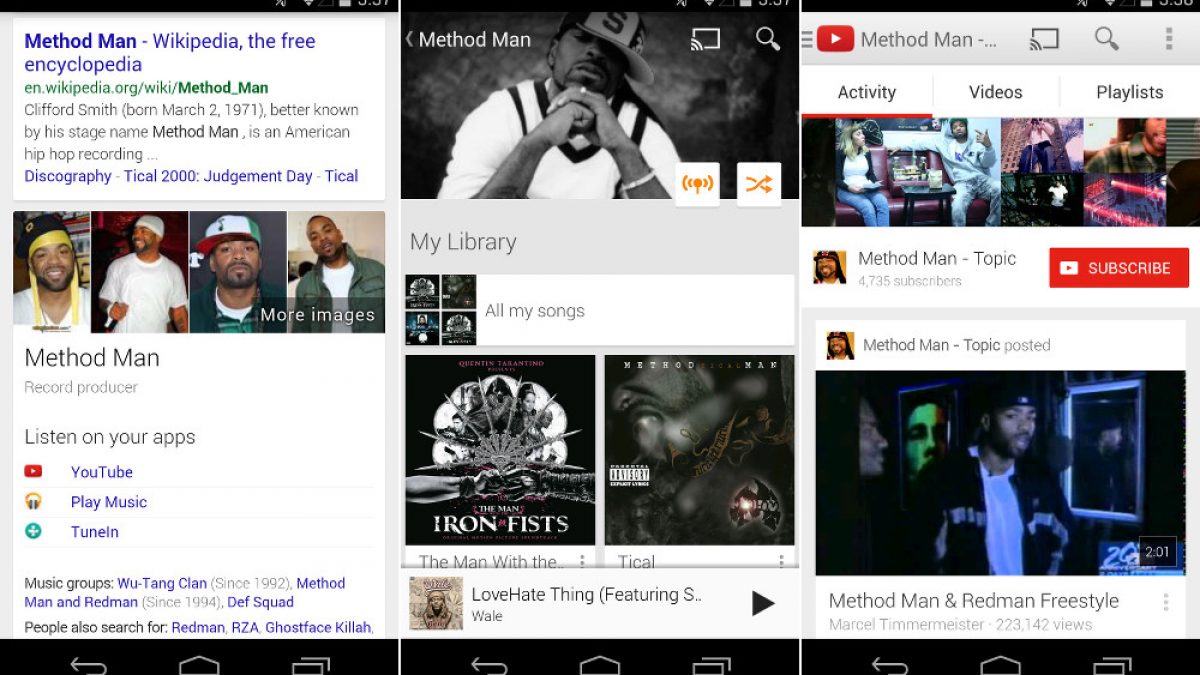
Task: Tap the cast icon in YouTube app
Action: [1044, 39]
